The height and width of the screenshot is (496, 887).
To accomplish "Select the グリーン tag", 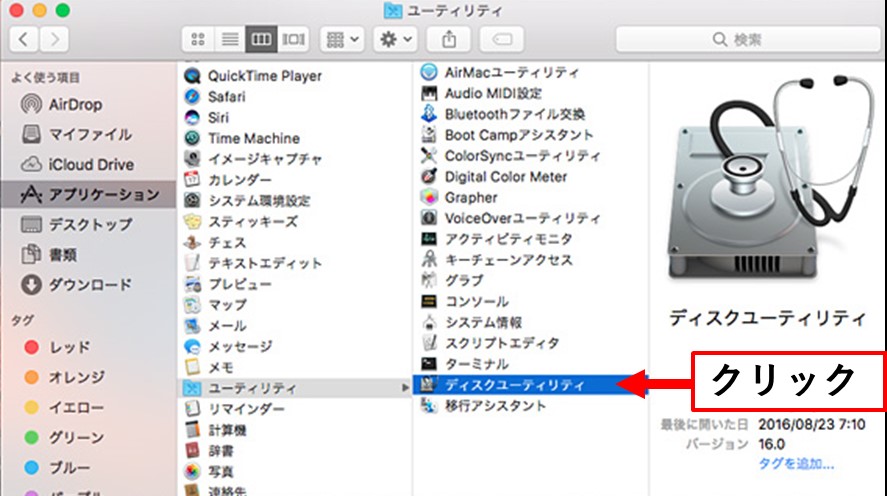I will click(x=64, y=437).
